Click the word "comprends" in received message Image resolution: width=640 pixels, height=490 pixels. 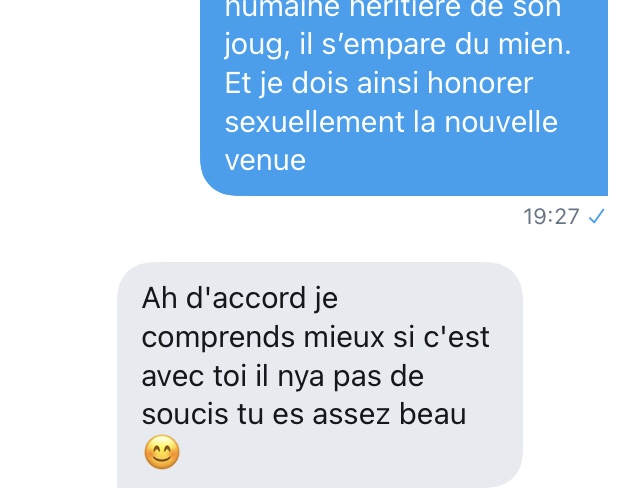218,340
